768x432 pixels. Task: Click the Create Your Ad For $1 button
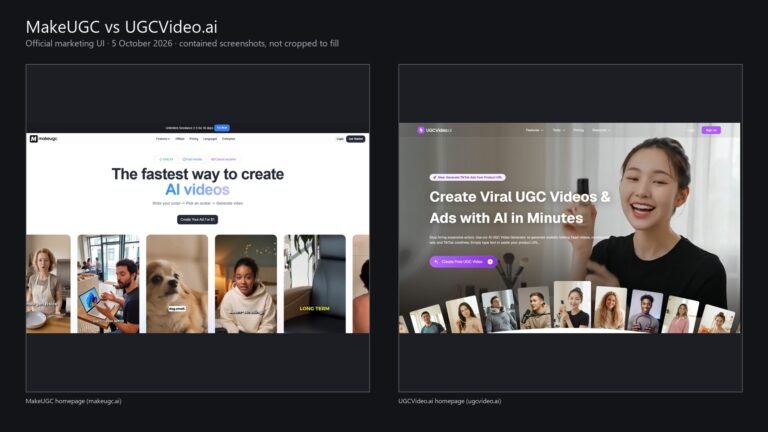coord(197,219)
